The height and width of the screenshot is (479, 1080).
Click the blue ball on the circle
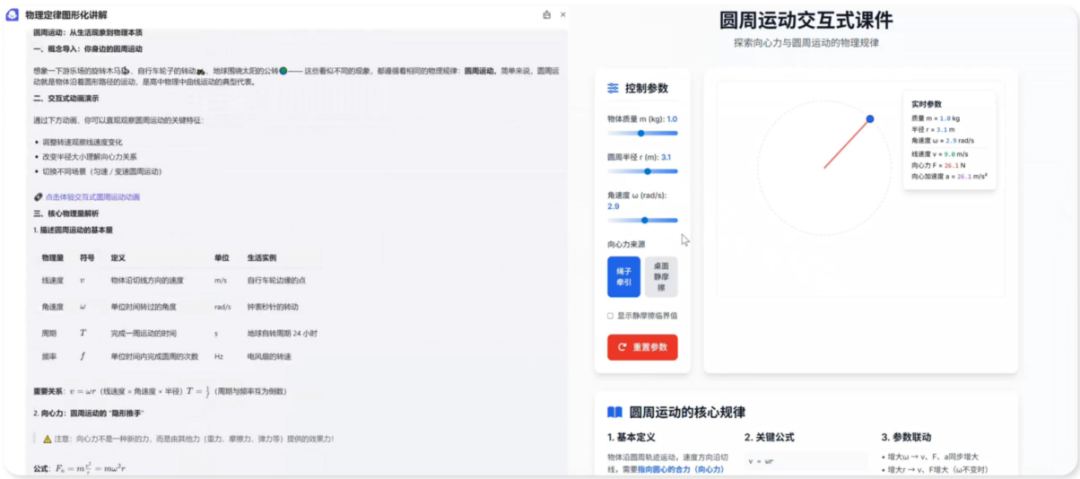tap(870, 119)
